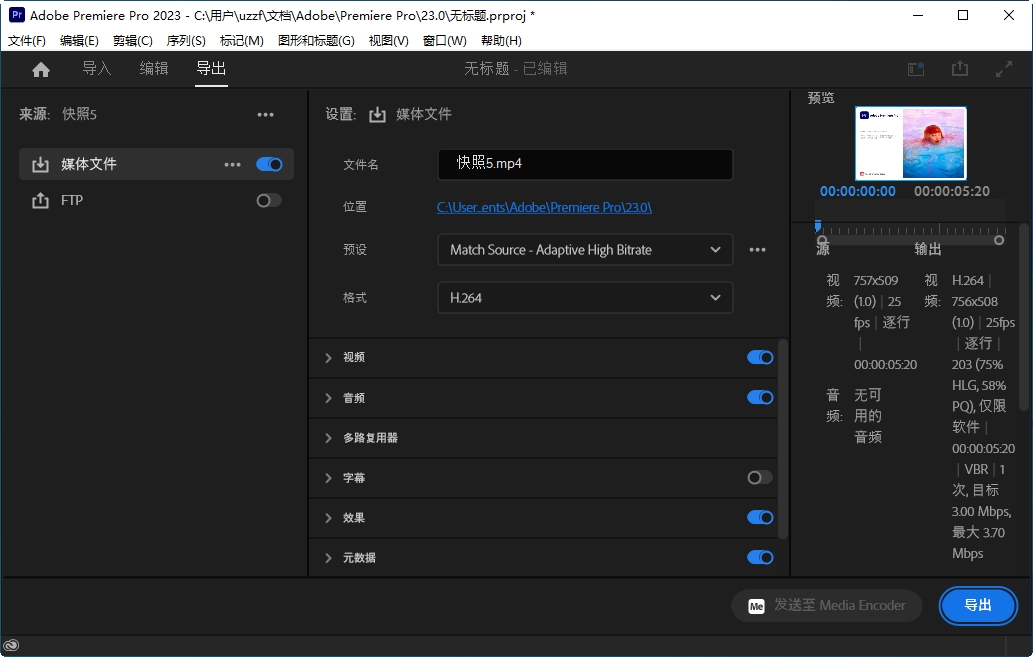
Task: Click the 快照5.mp4 filename field
Action: click(x=584, y=164)
